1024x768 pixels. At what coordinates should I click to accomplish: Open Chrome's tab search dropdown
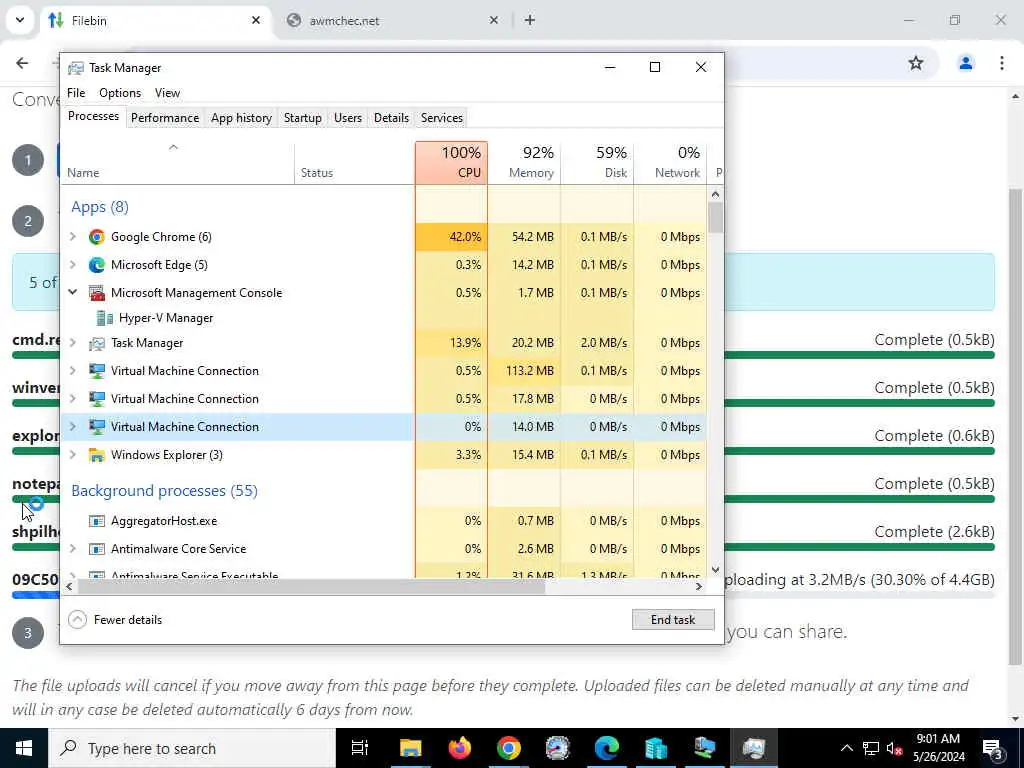pos(20,20)
